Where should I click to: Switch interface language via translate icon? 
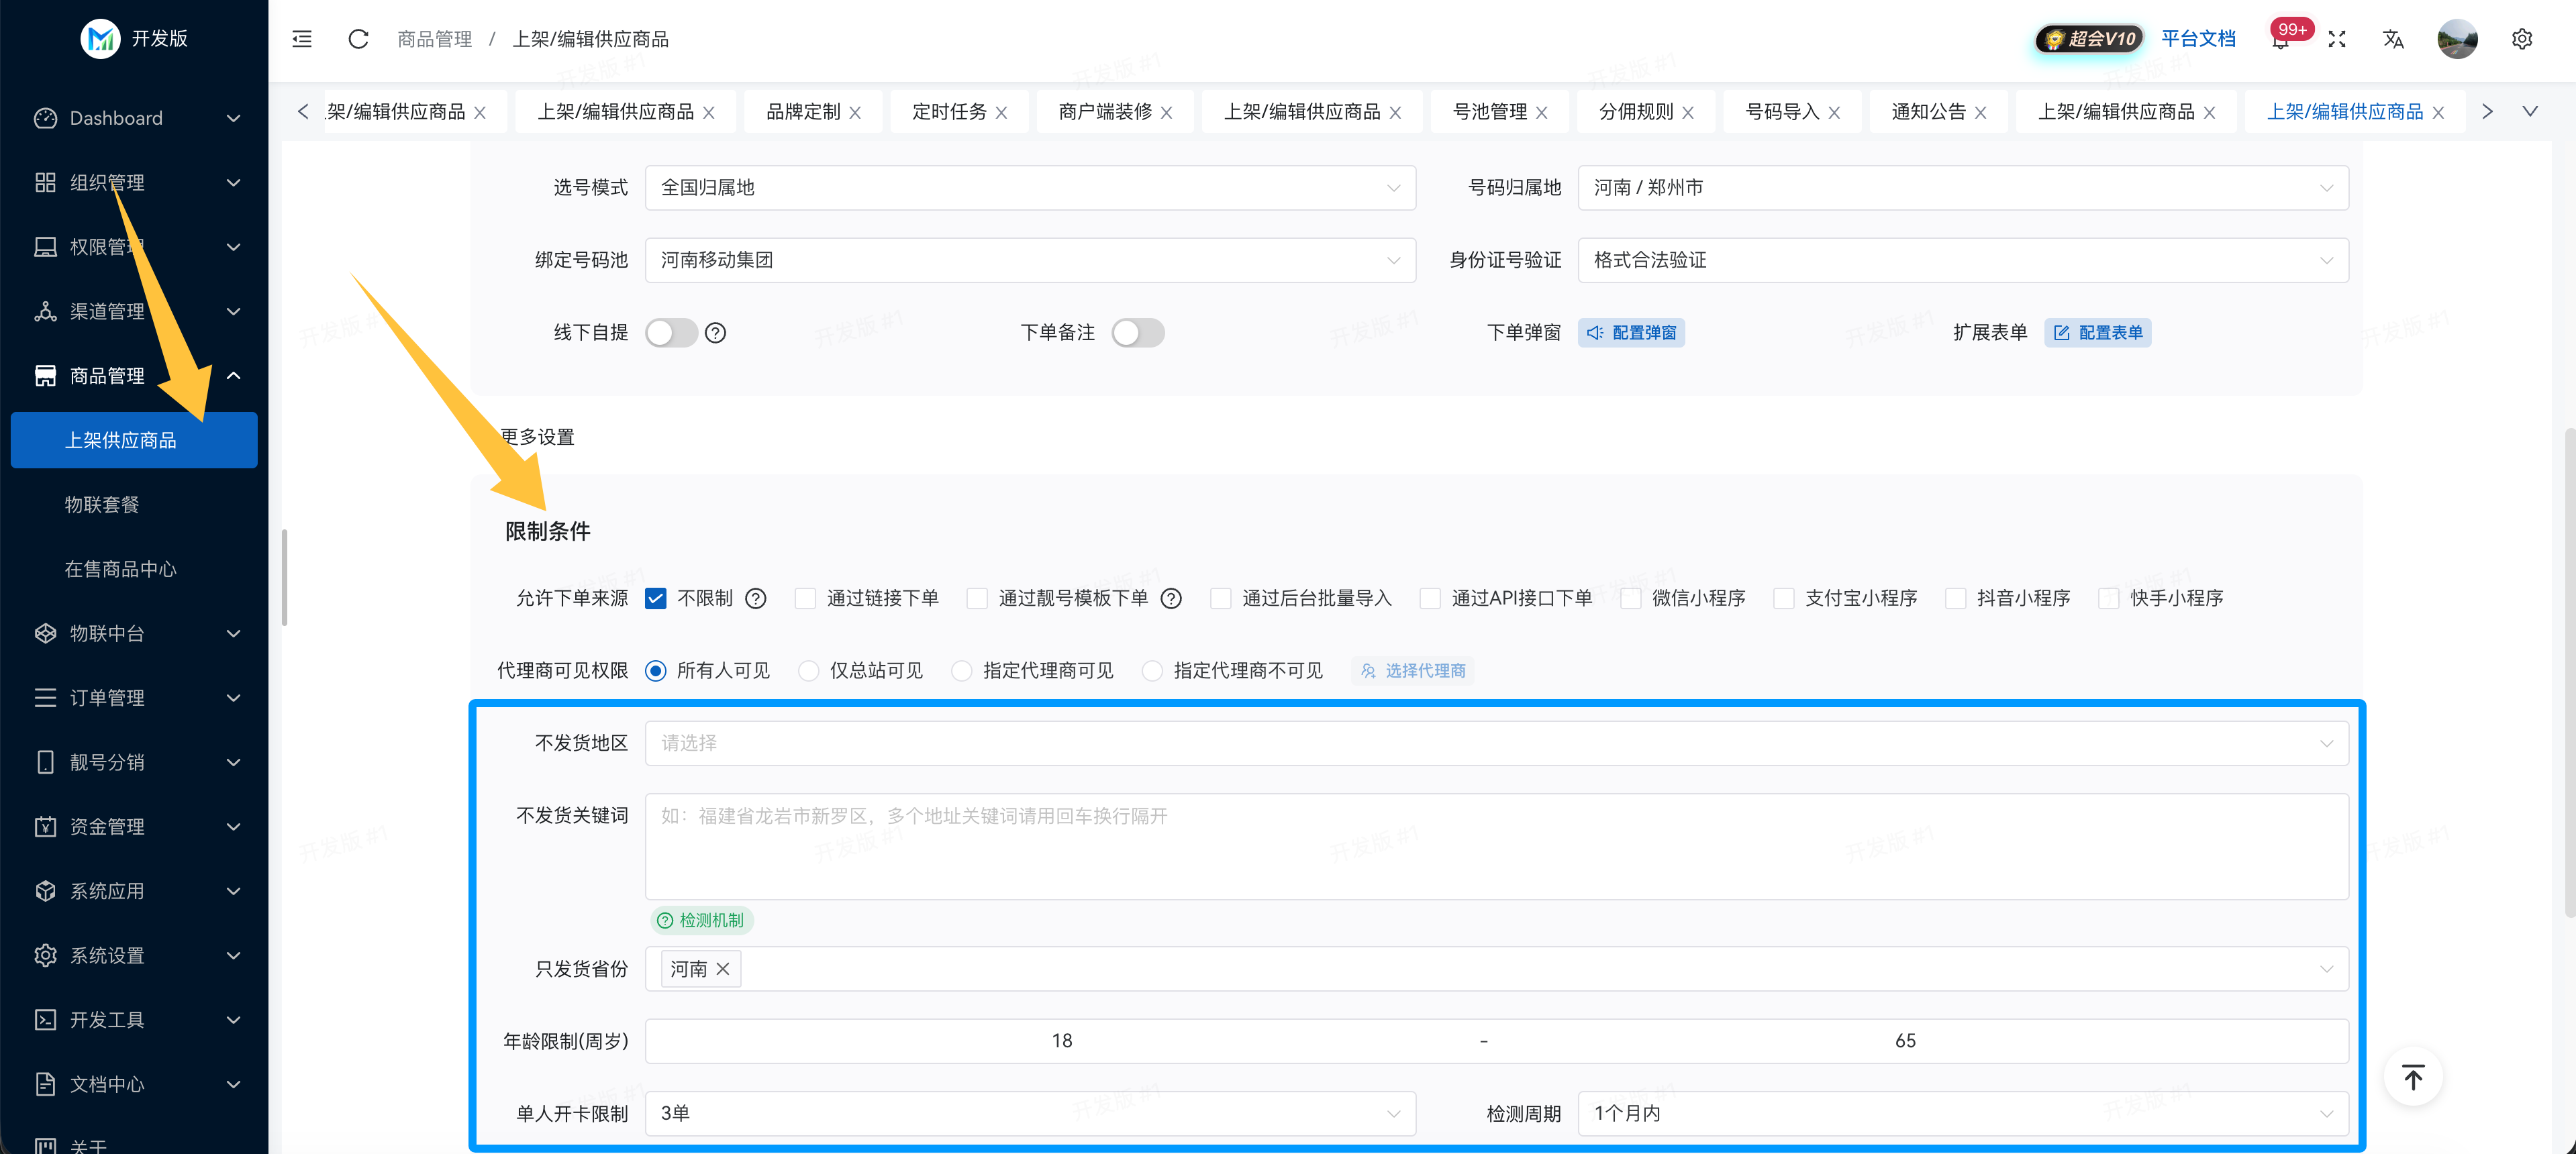[2393, 39]
